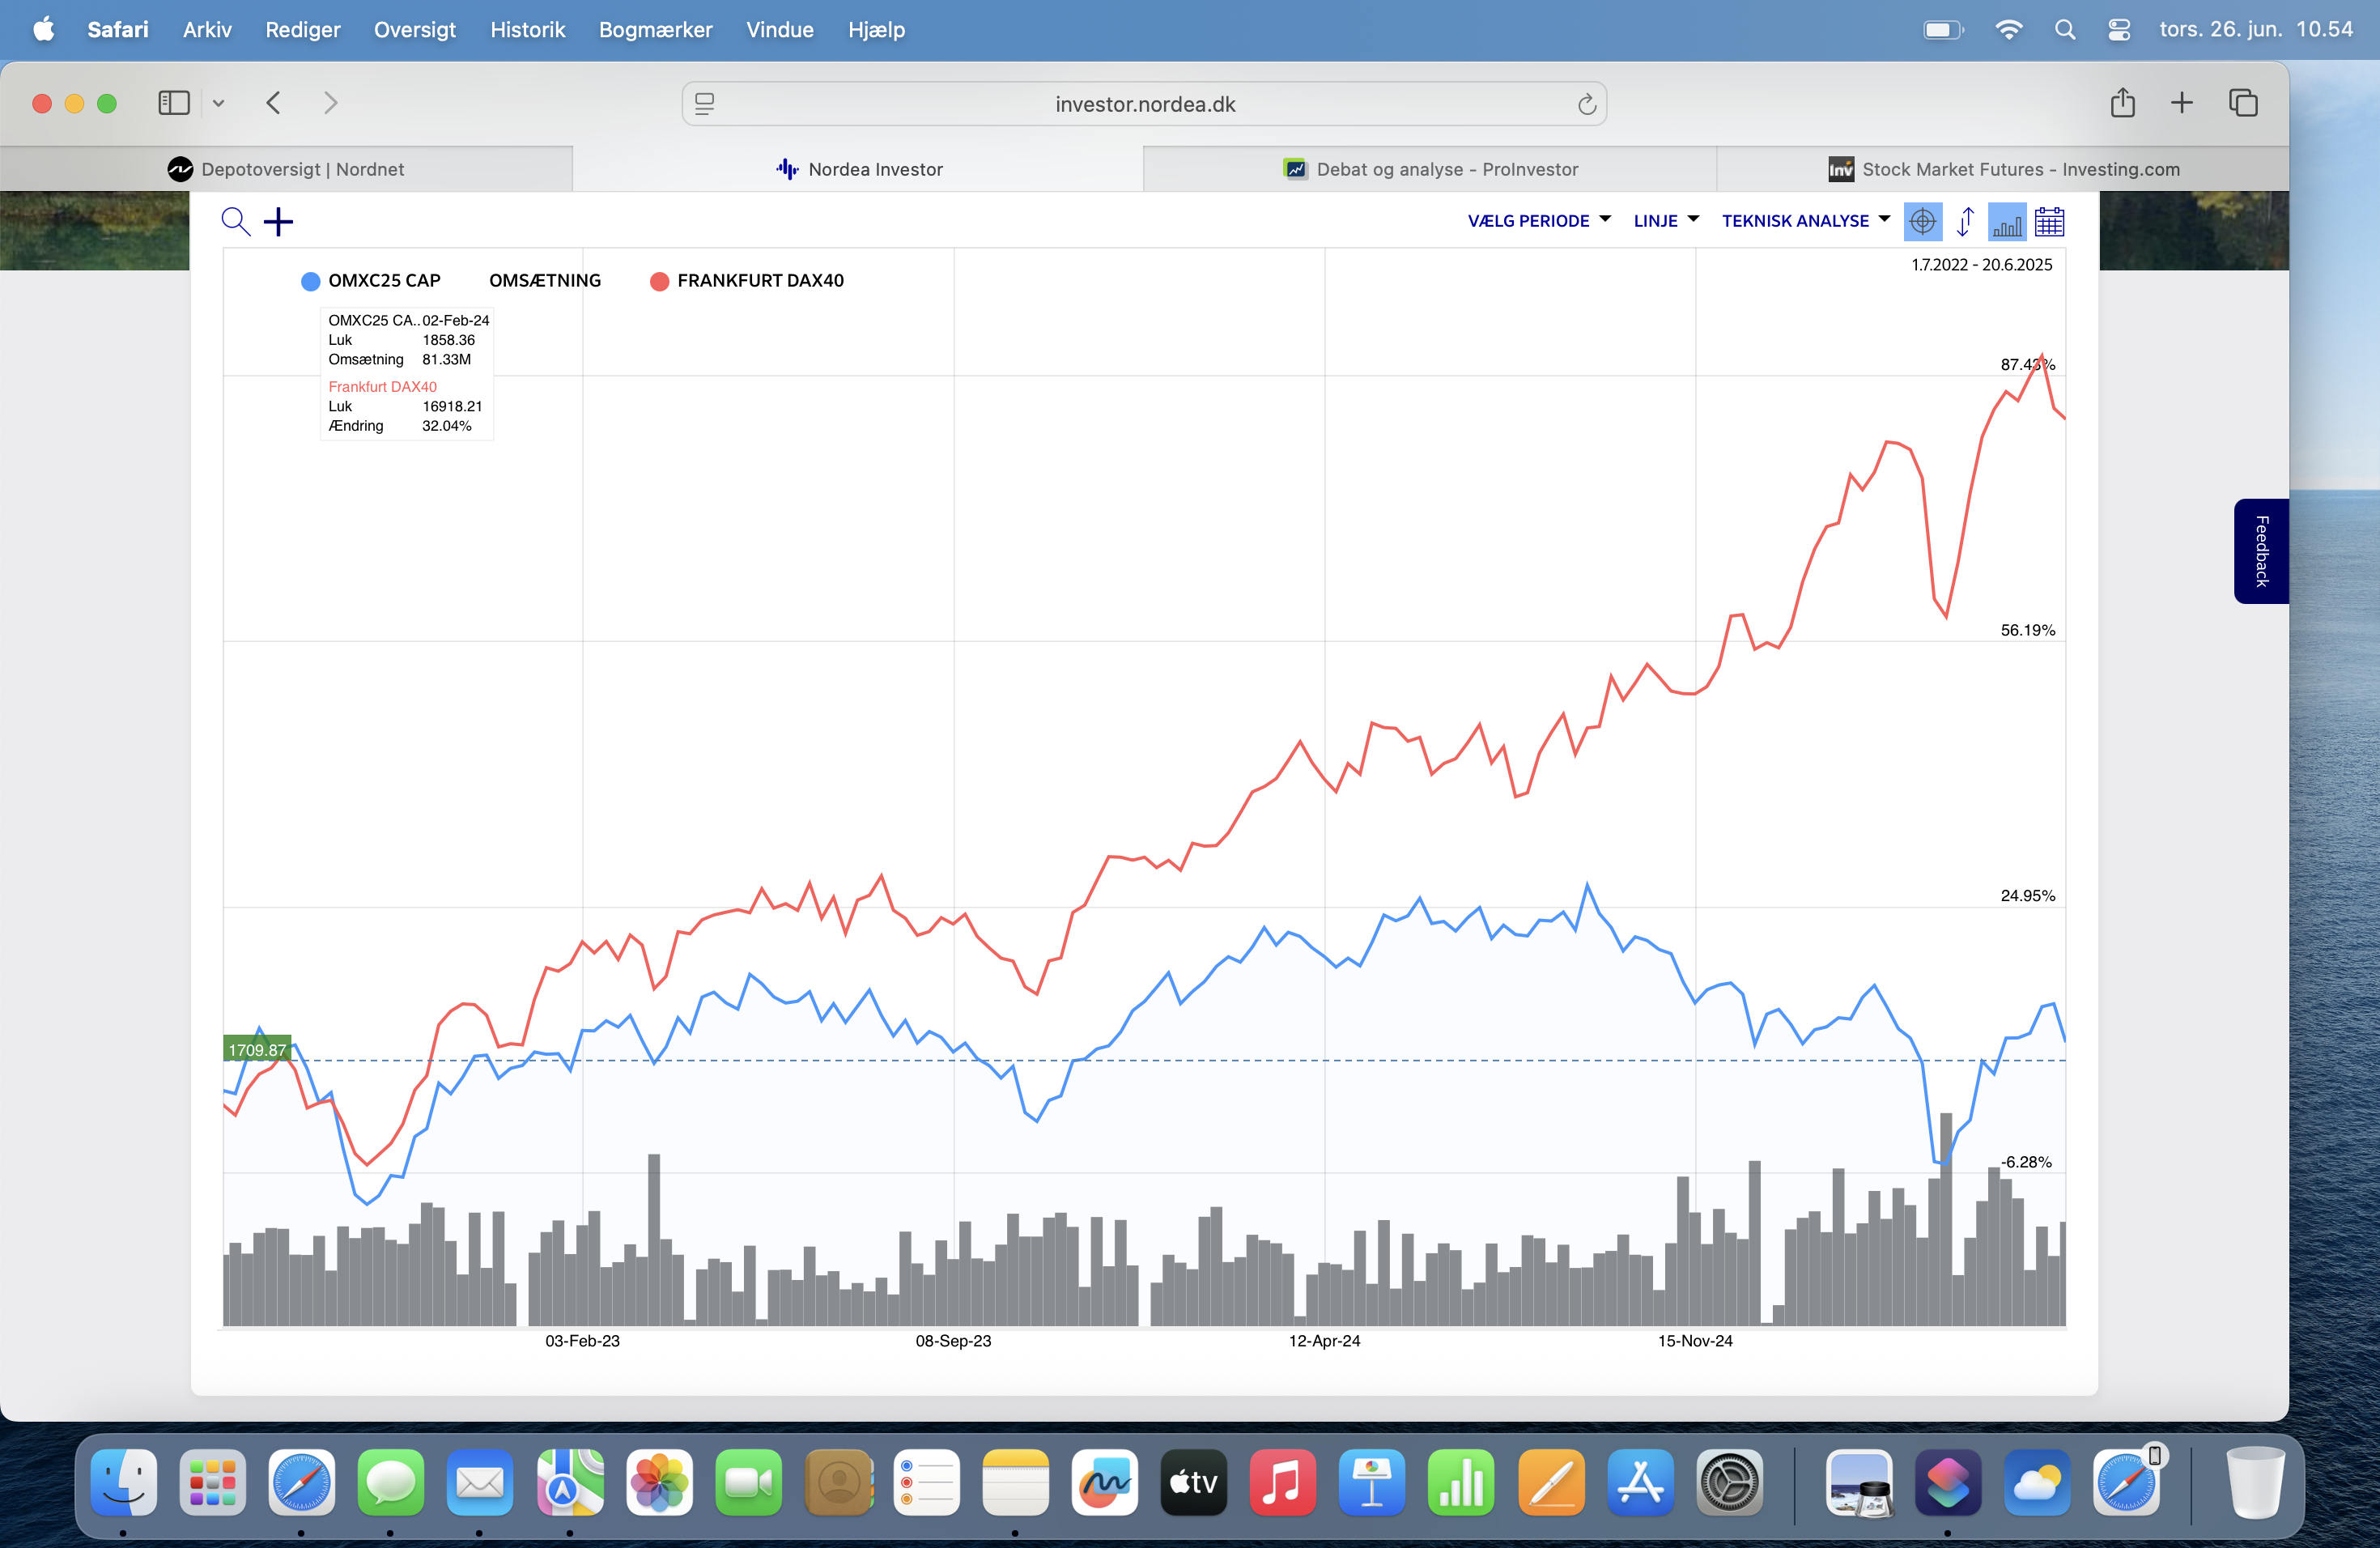
Task: Click the chart search magnifier icon
Action: tap(235, 221)
